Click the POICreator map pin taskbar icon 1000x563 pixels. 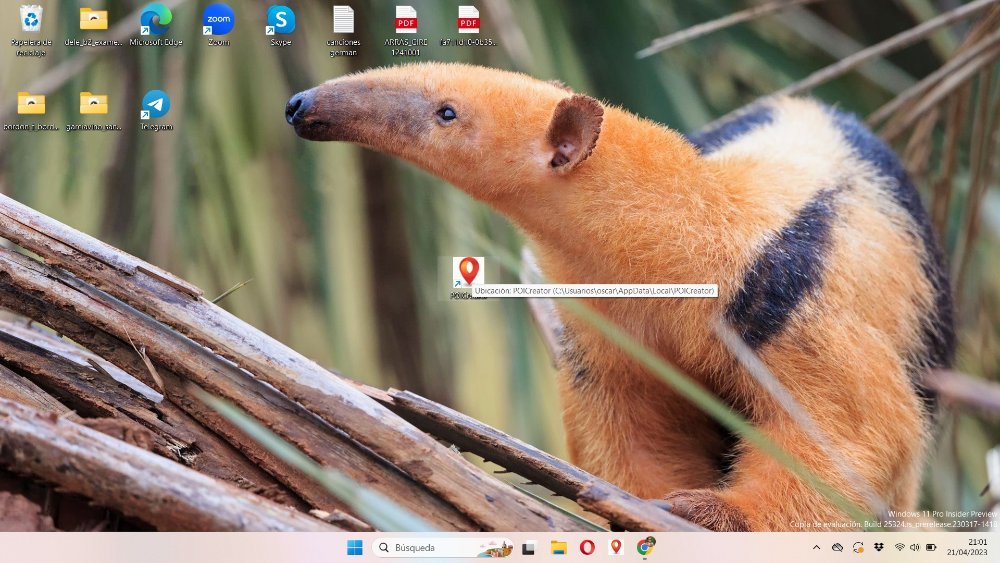pyautogui.click(x=616, y=547)
